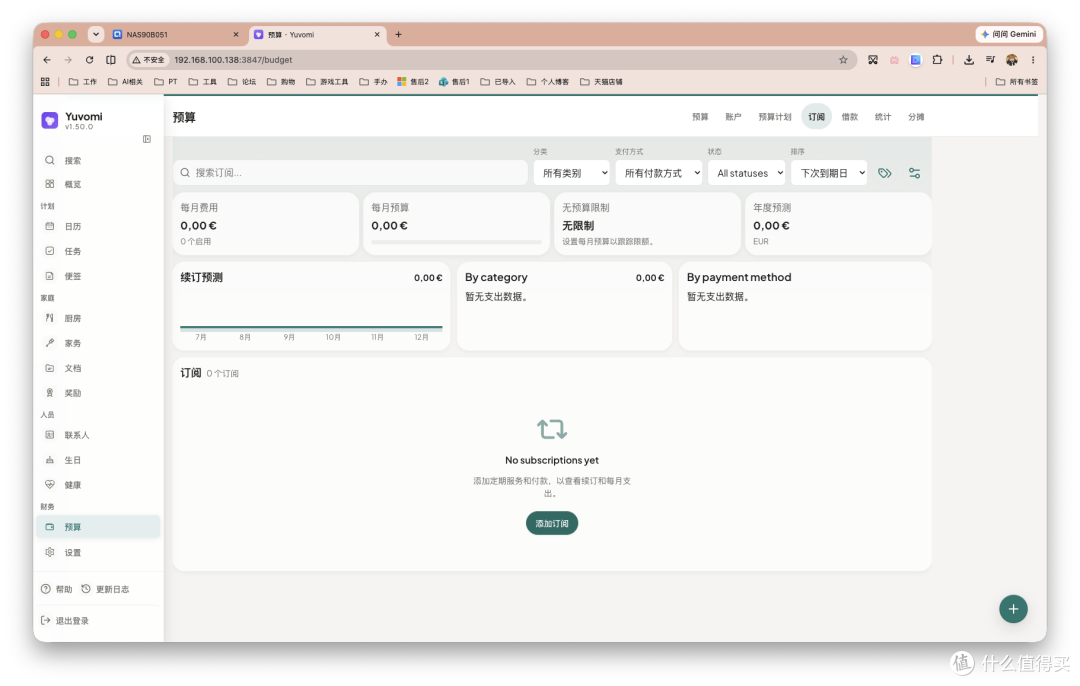View the changelog (更新日志)
Screen dimensions: 1080x686
pos(105,590)
